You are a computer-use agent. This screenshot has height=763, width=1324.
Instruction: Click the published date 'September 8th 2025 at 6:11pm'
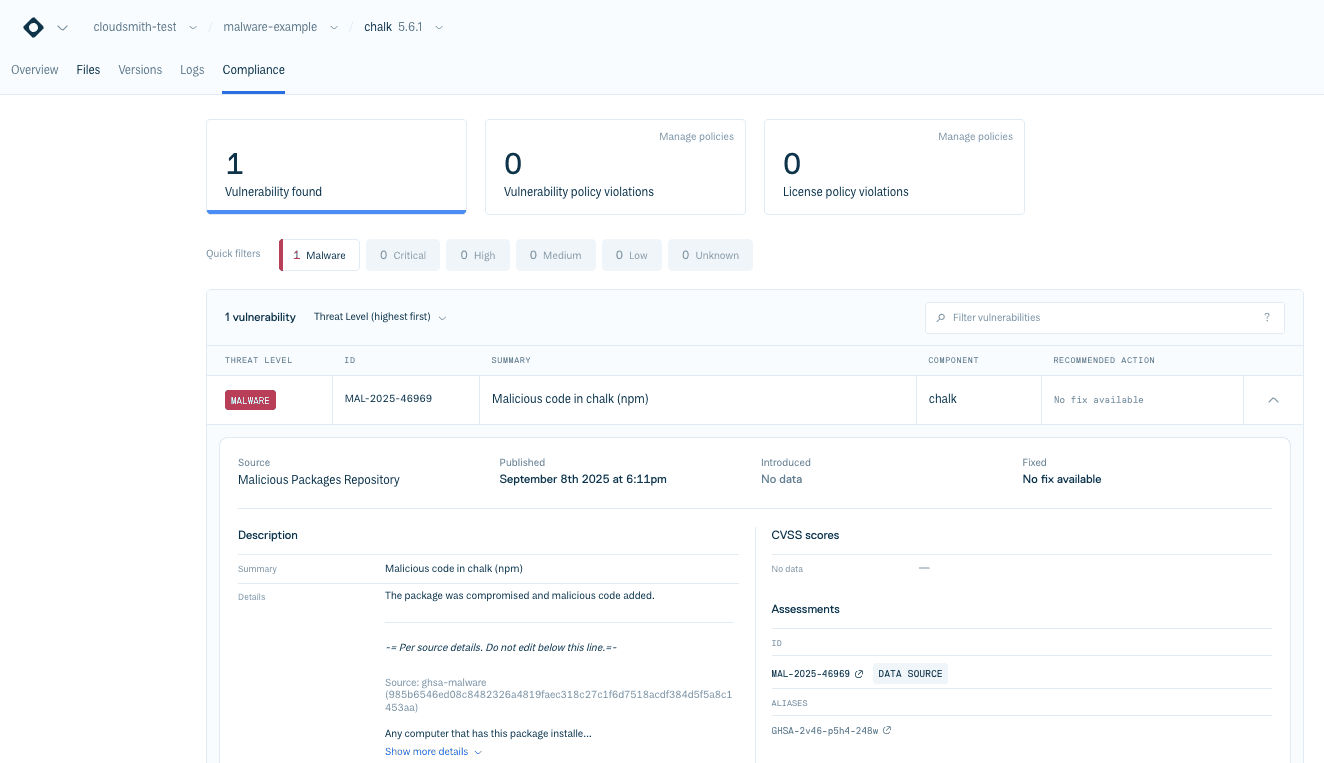[583, 479]
